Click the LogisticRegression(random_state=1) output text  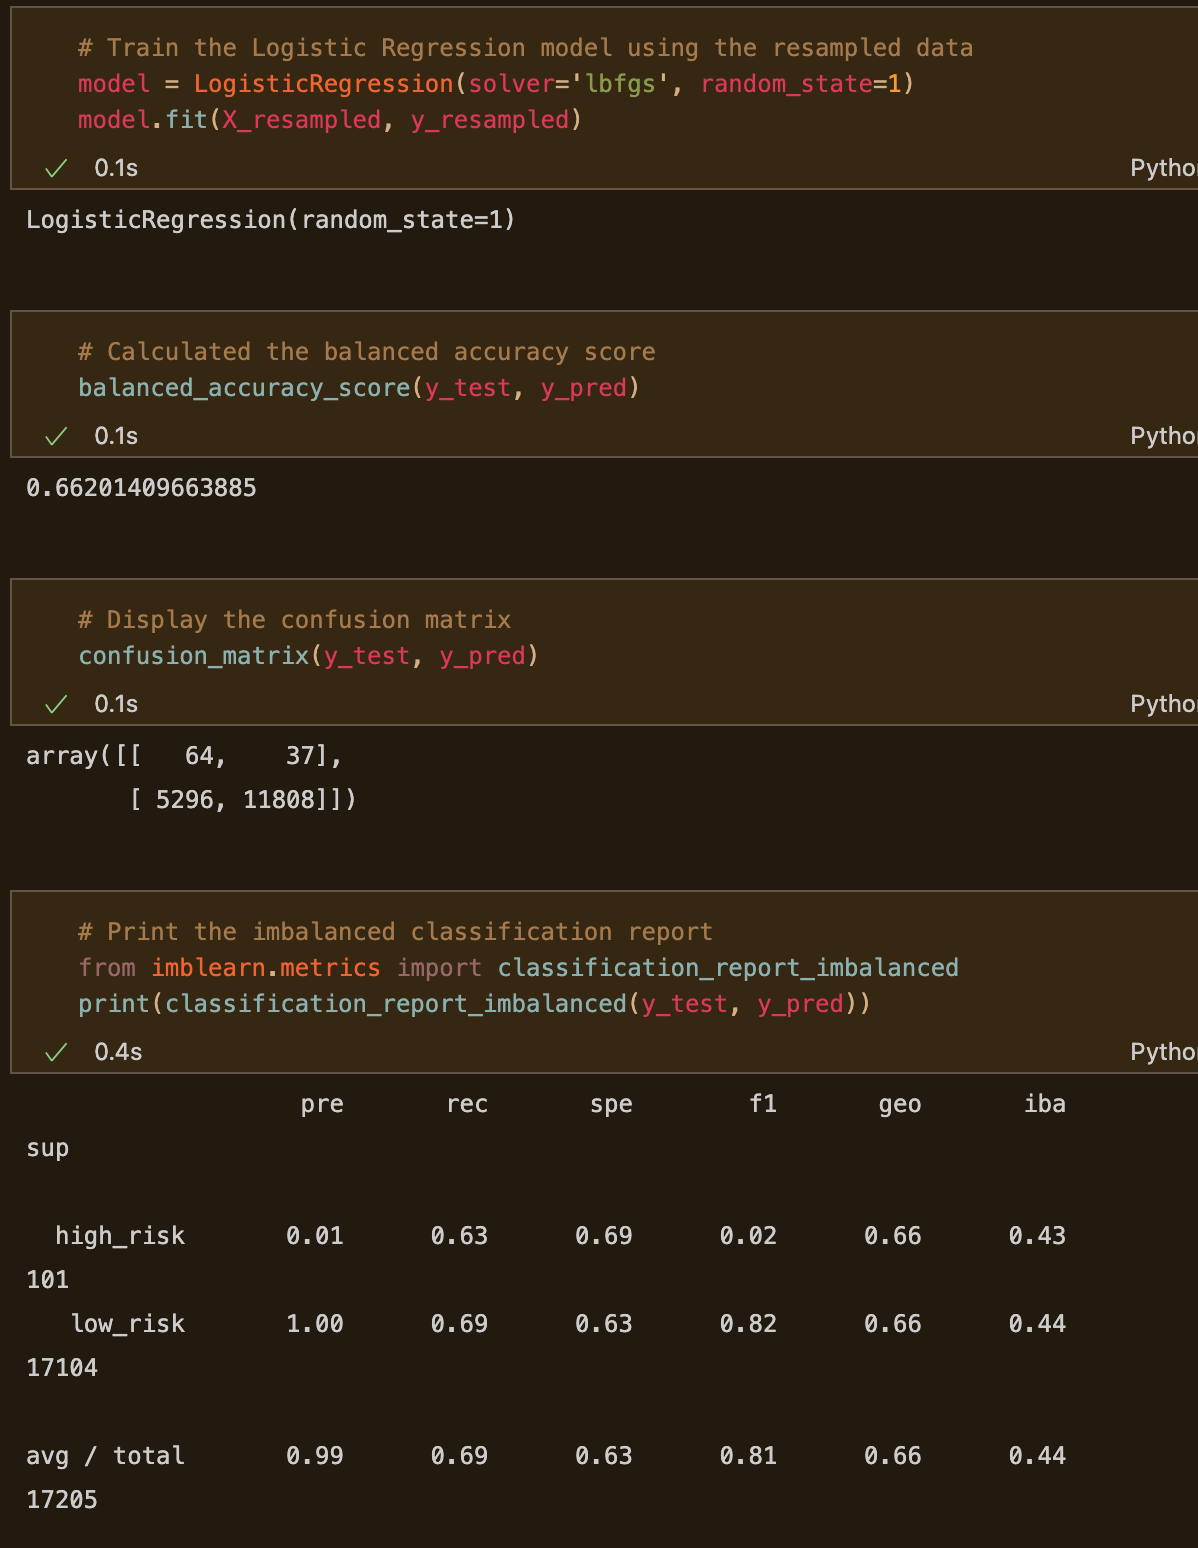pyautogui.click(x=269, y=219)
